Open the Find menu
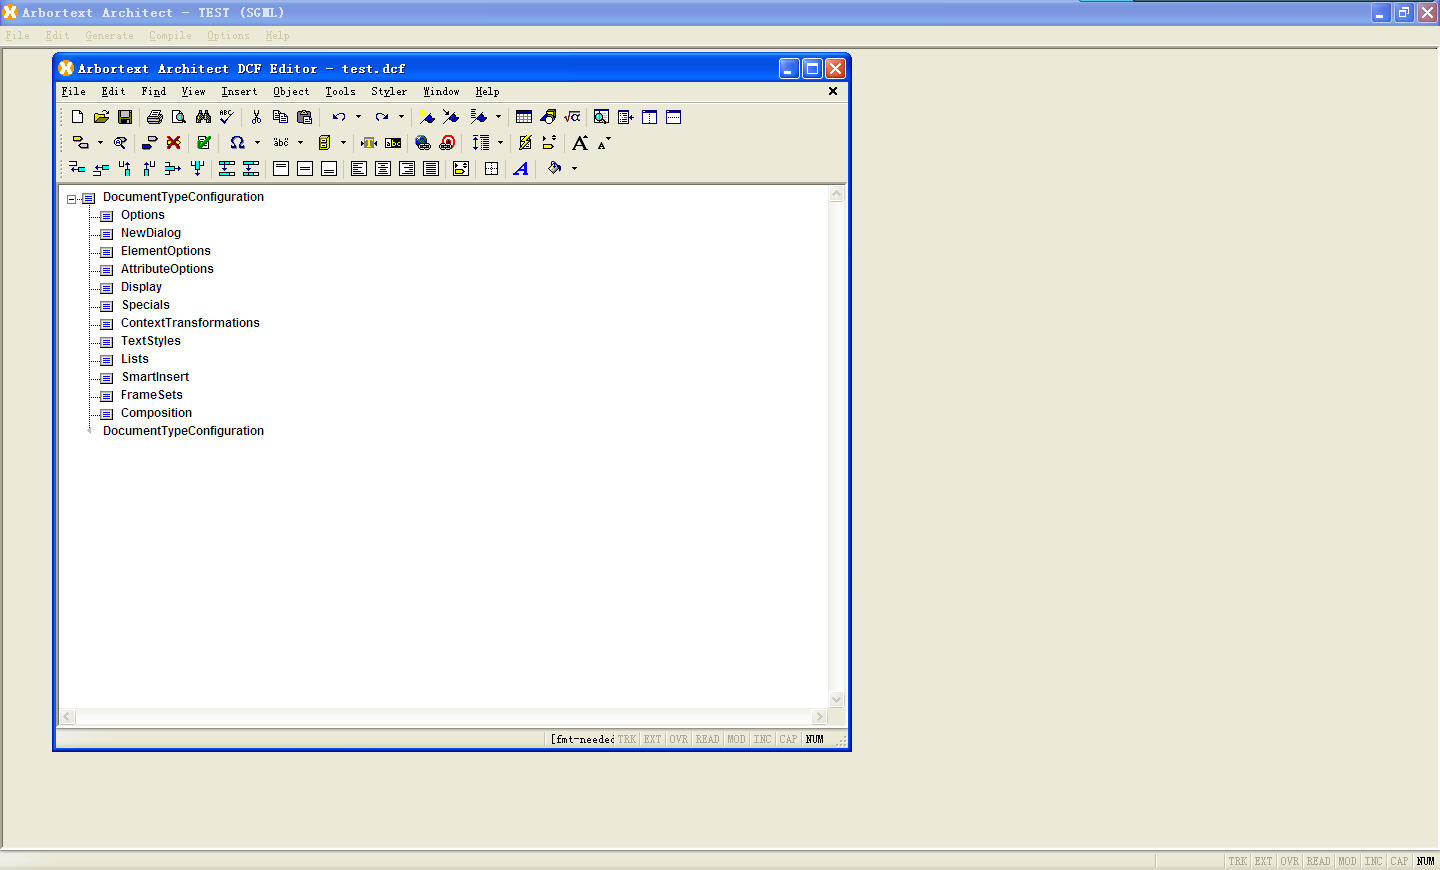1440x870 pixels. pyautogui.click(x=154, y=92)
